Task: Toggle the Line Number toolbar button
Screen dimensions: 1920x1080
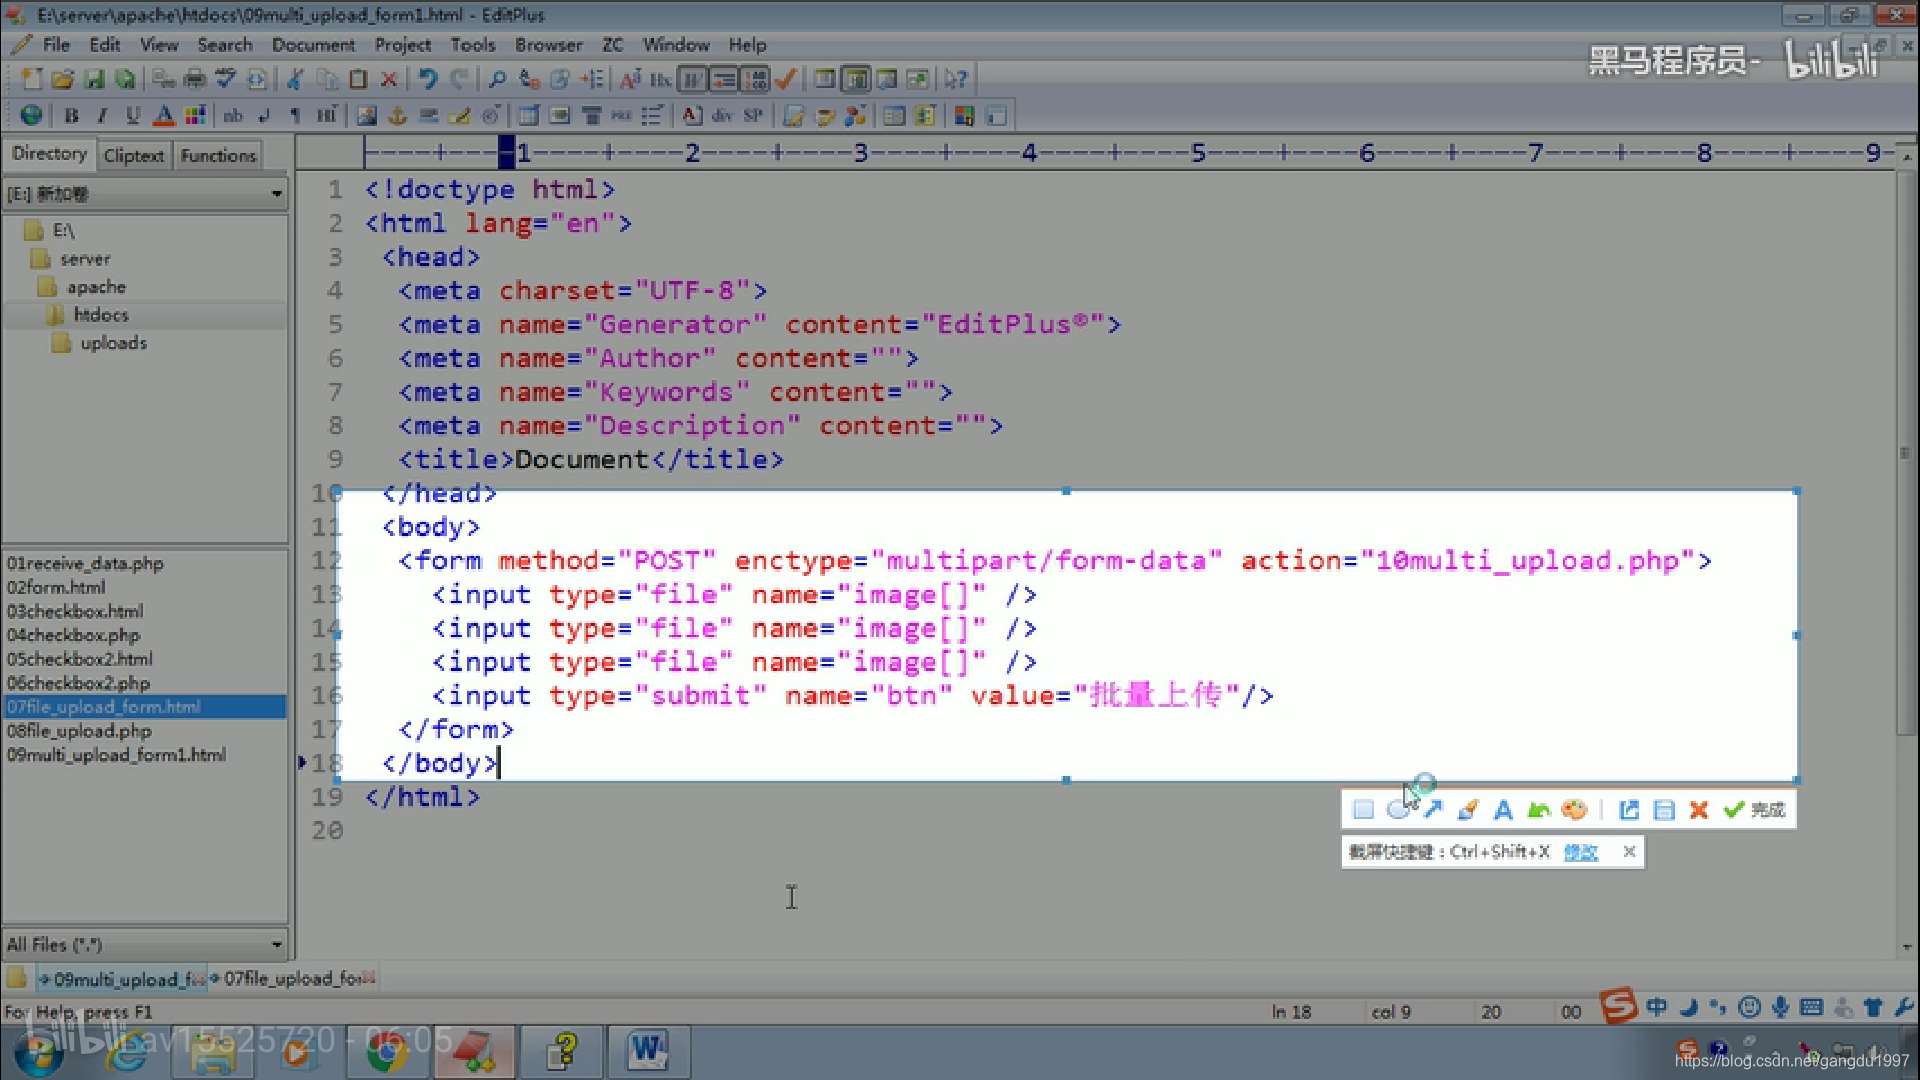Action: point(755,79)
